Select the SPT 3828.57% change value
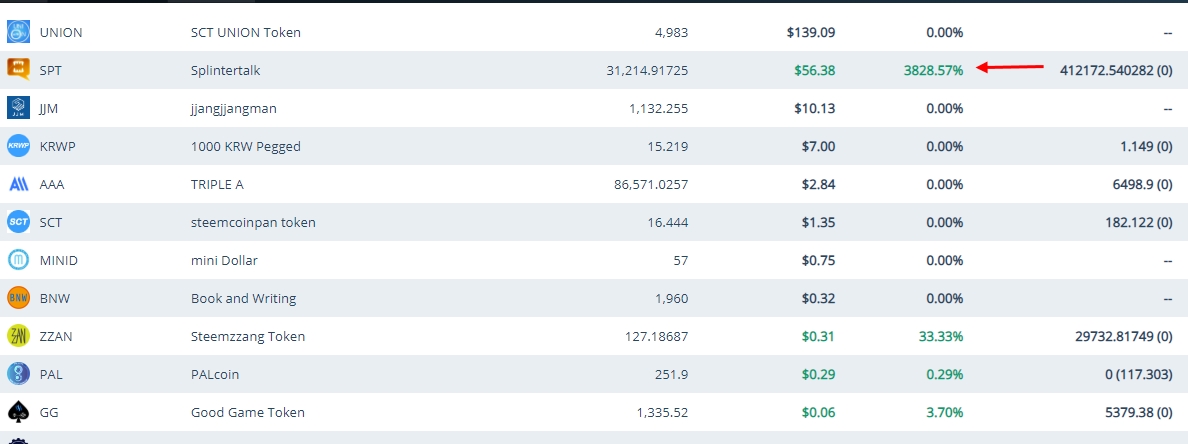1188x444 pixels. (933, 70)
